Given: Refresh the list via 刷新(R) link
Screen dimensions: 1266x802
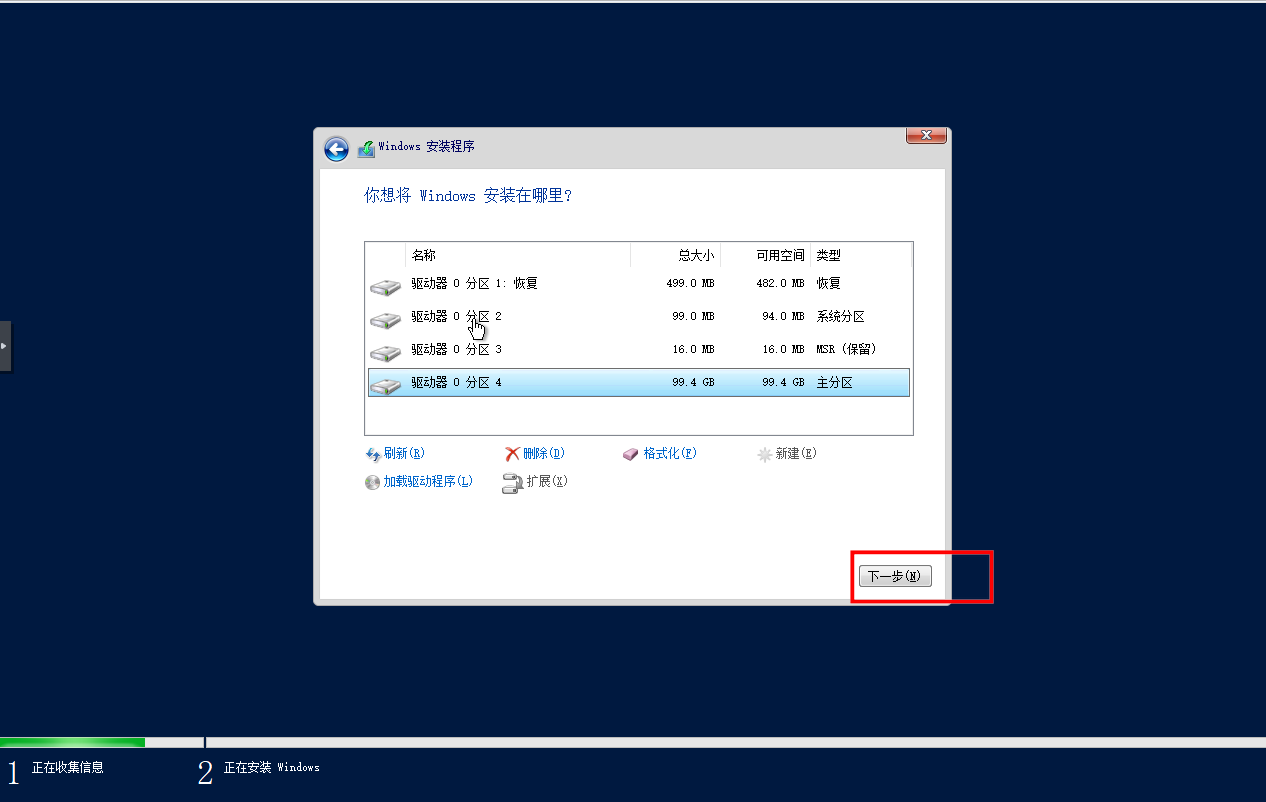Looking at the screenshot, I should click(x=404, y=454).
